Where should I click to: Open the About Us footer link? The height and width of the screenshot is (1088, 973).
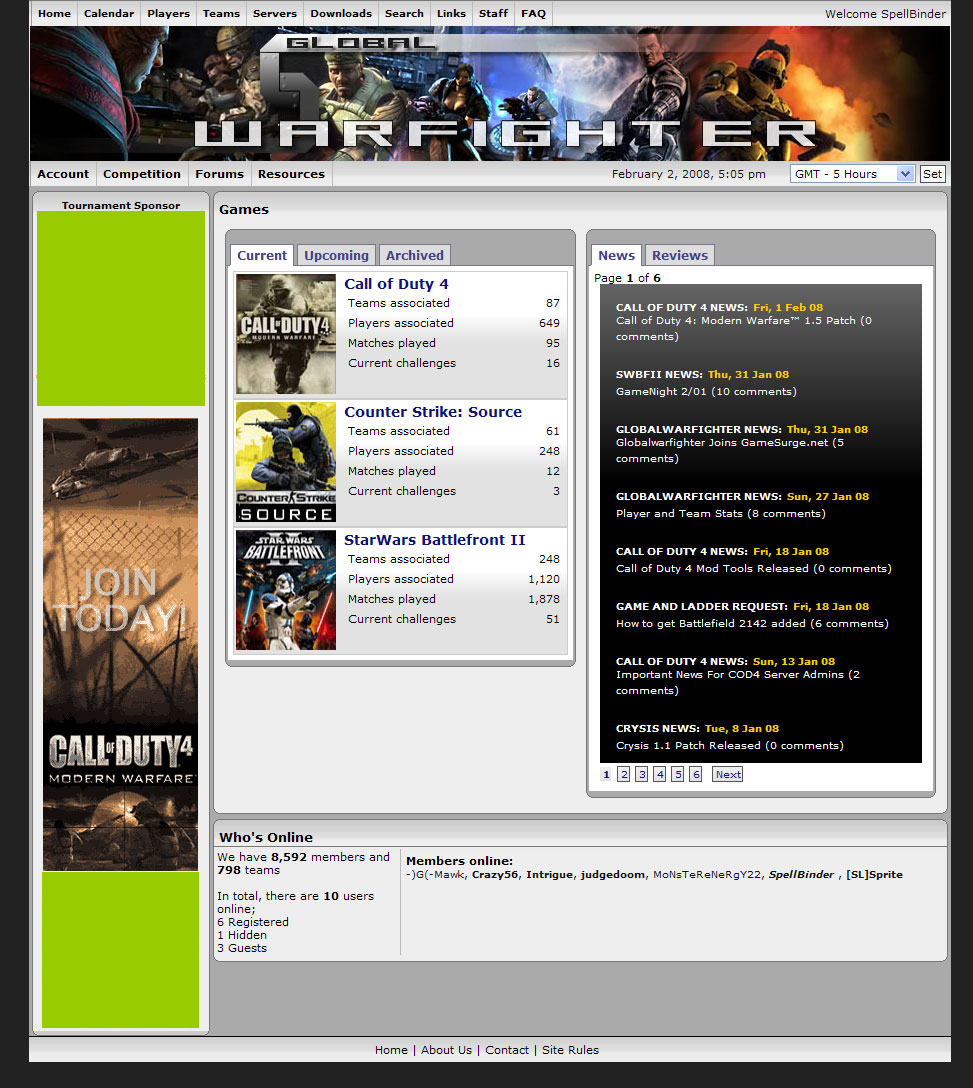446,1050
